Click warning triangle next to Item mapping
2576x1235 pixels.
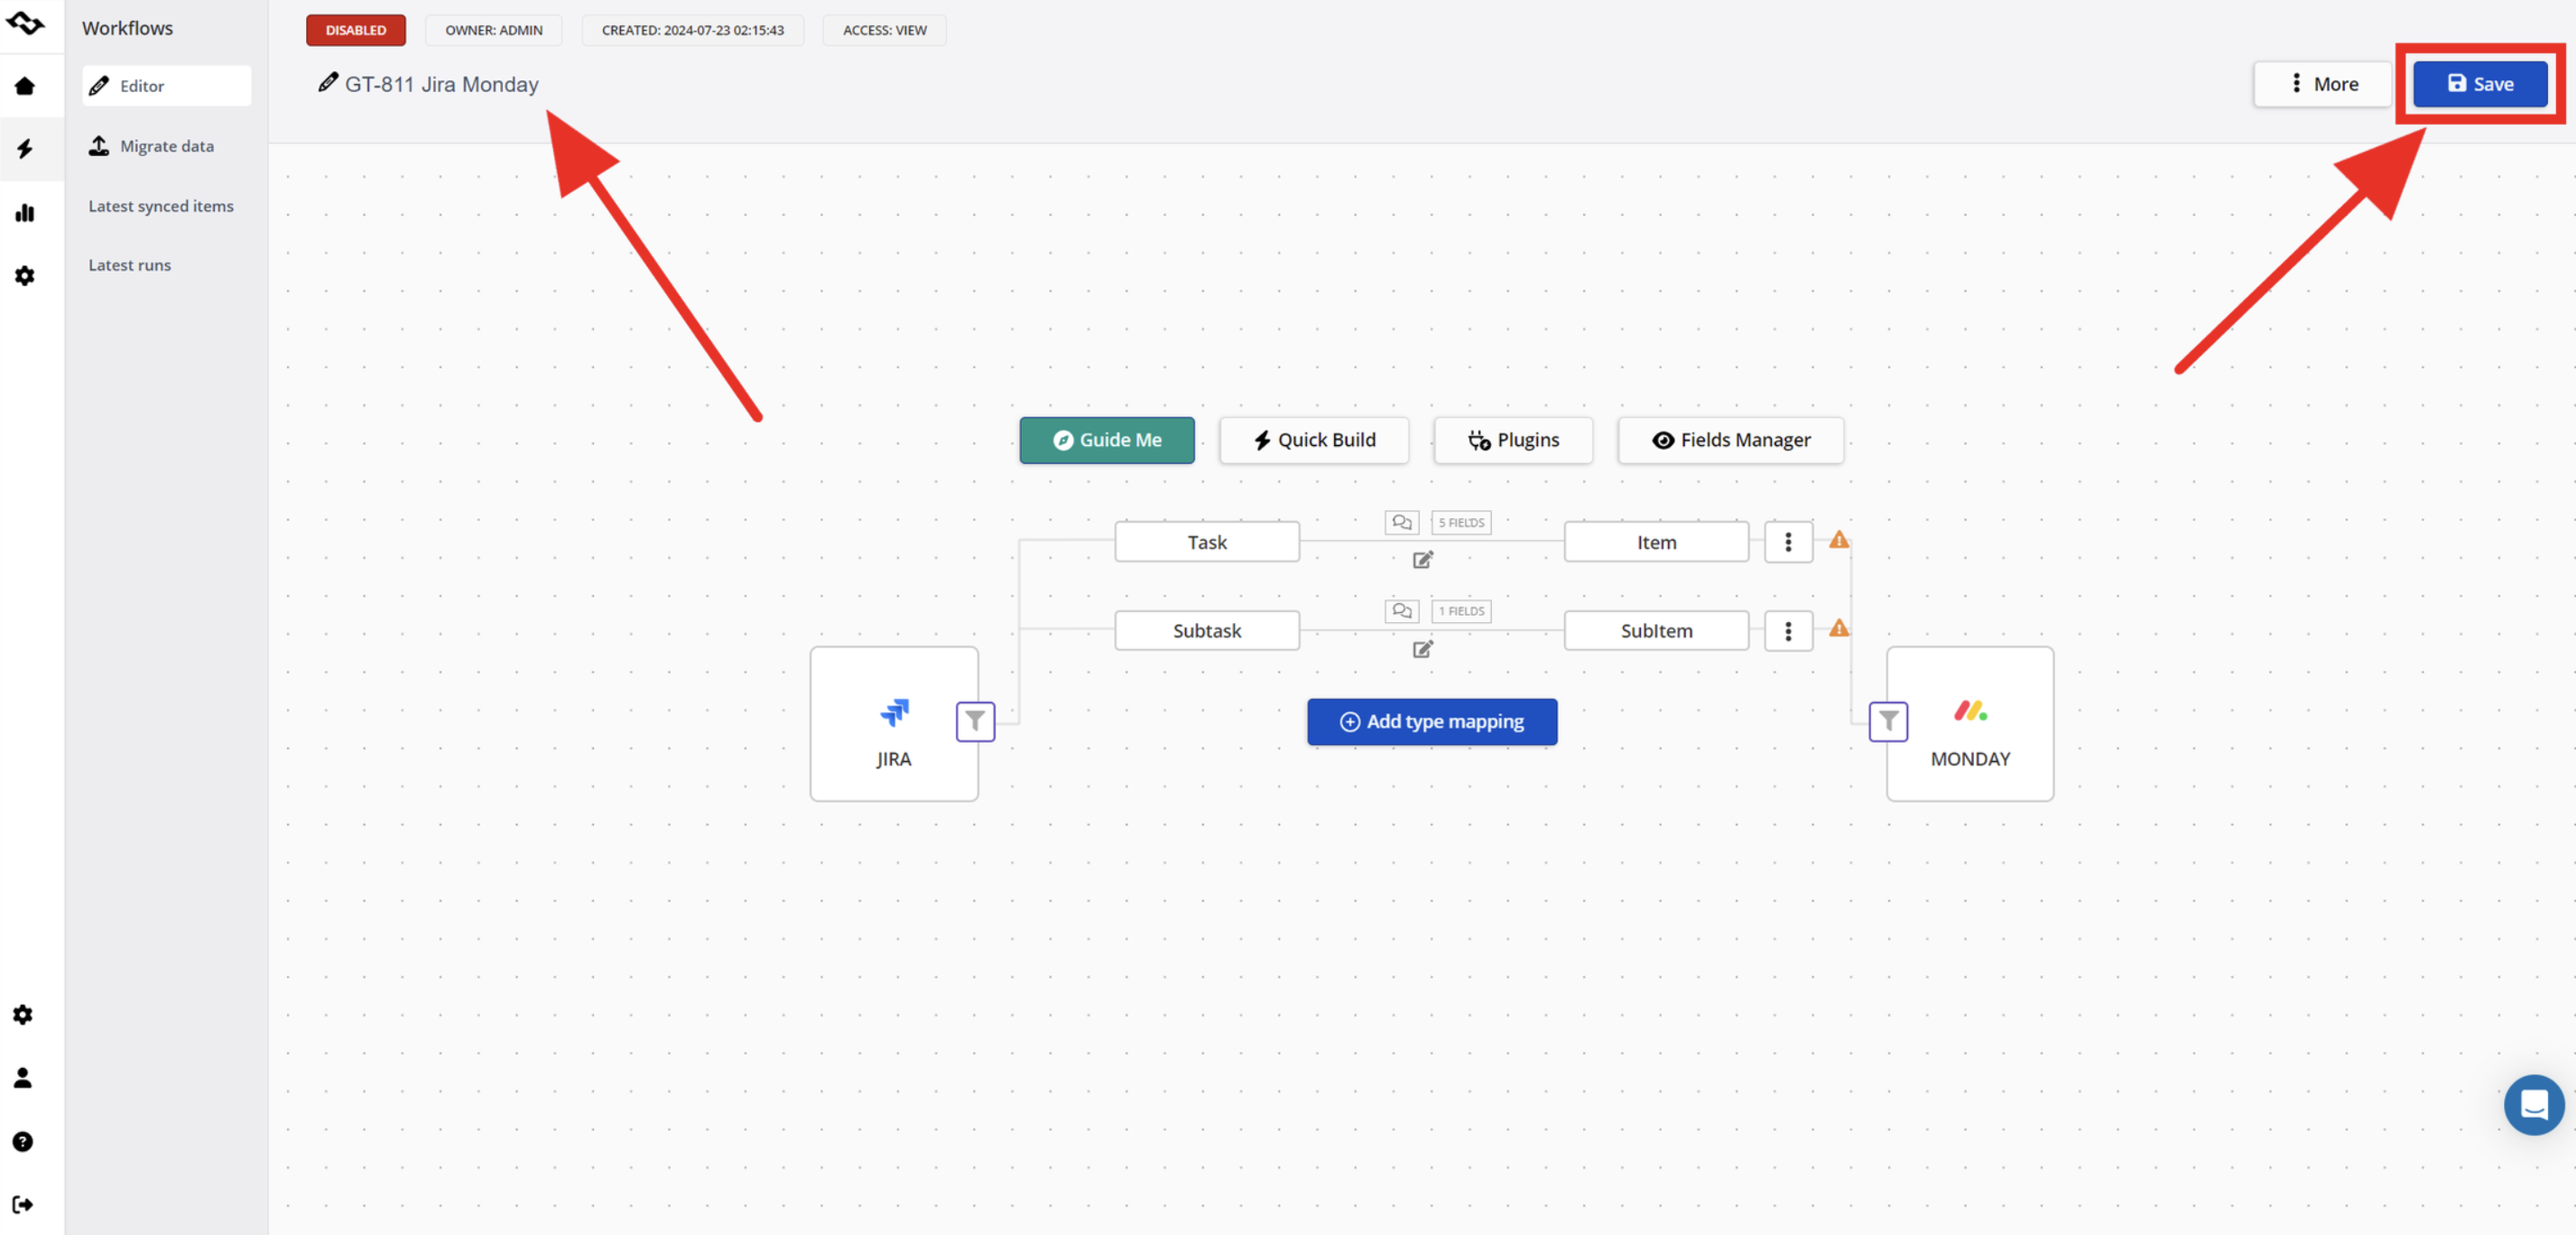(1838, 540)
